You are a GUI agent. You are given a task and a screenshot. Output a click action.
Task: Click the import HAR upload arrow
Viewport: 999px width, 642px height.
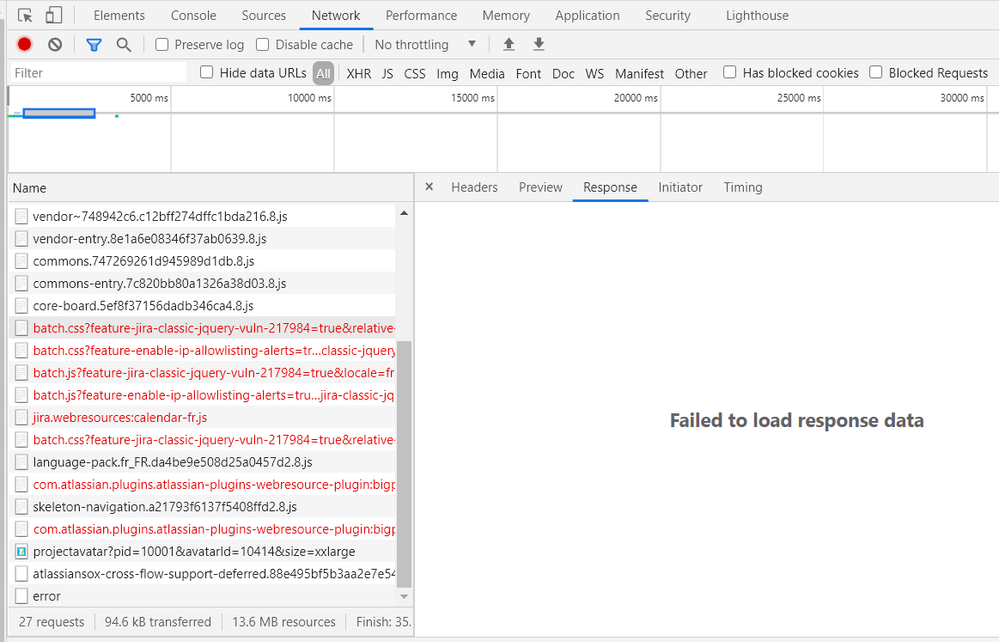pyautogui.click(x=509, y=45)
